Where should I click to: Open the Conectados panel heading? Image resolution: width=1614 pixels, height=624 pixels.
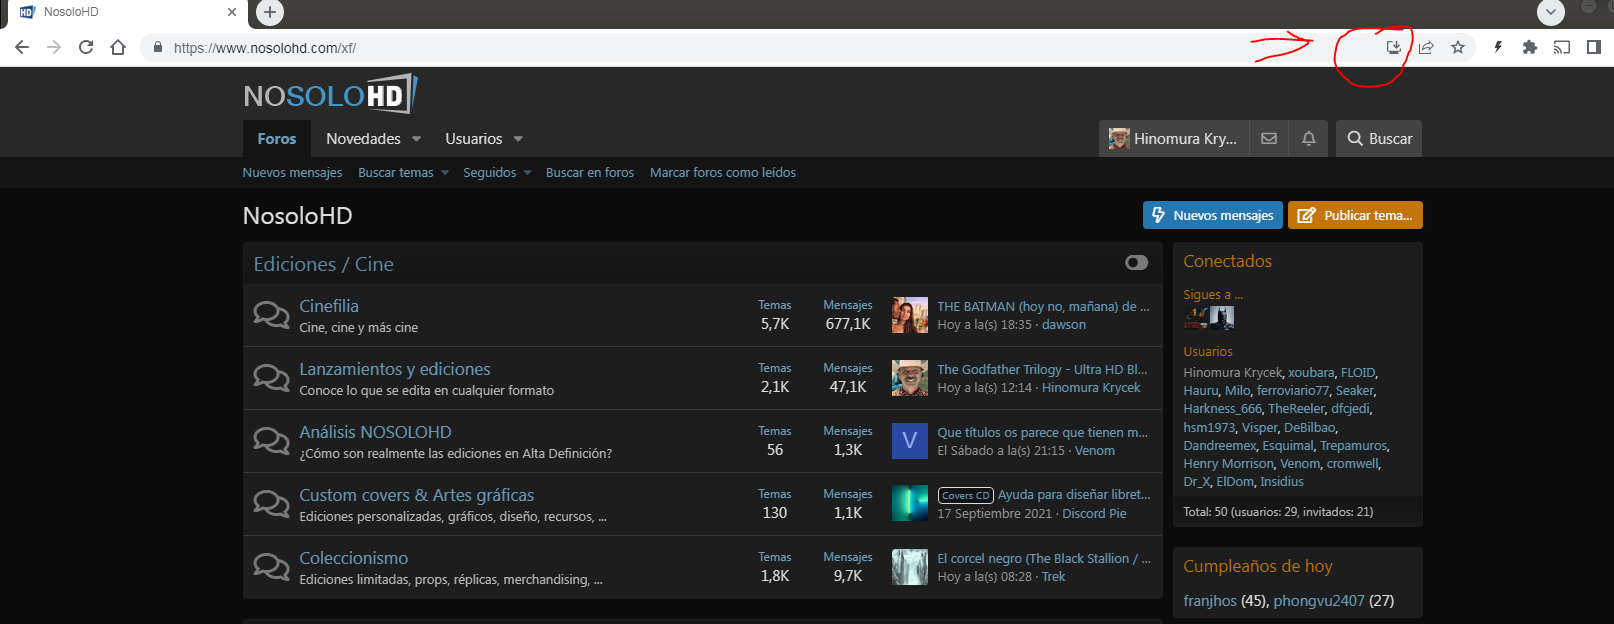tap(1227, 261)
